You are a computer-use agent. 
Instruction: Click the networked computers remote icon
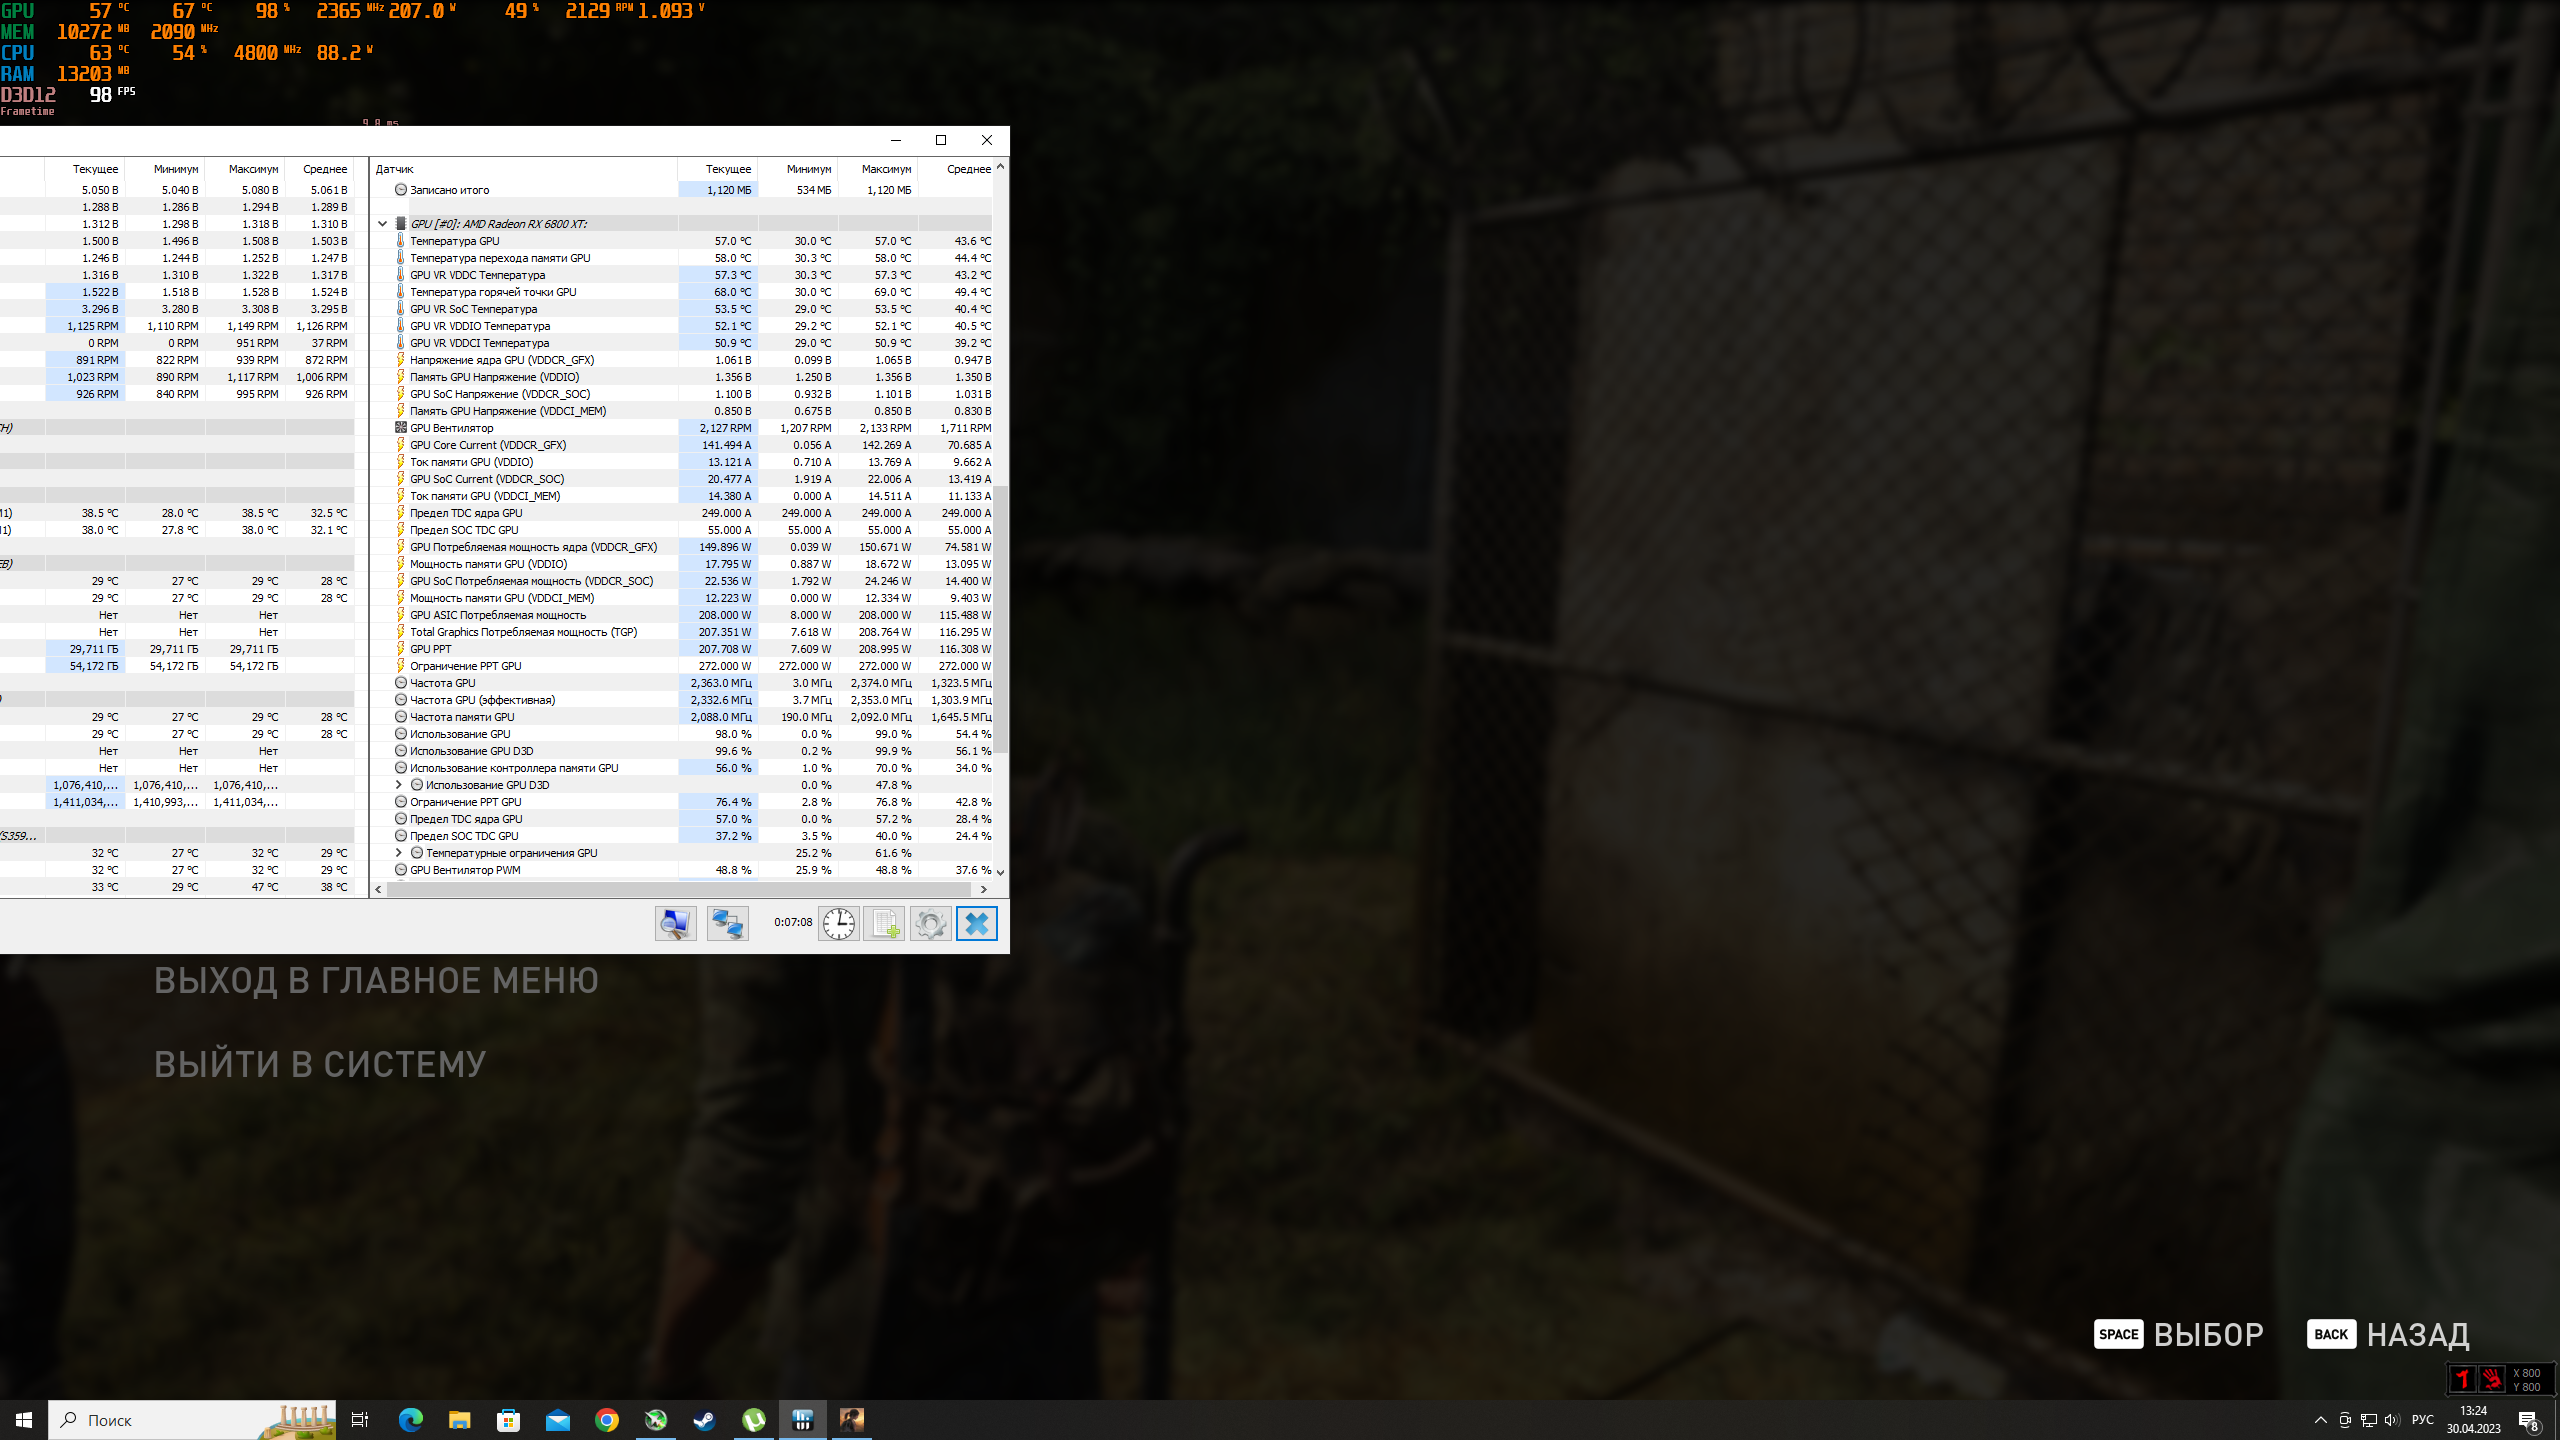[x=727, y=923]
